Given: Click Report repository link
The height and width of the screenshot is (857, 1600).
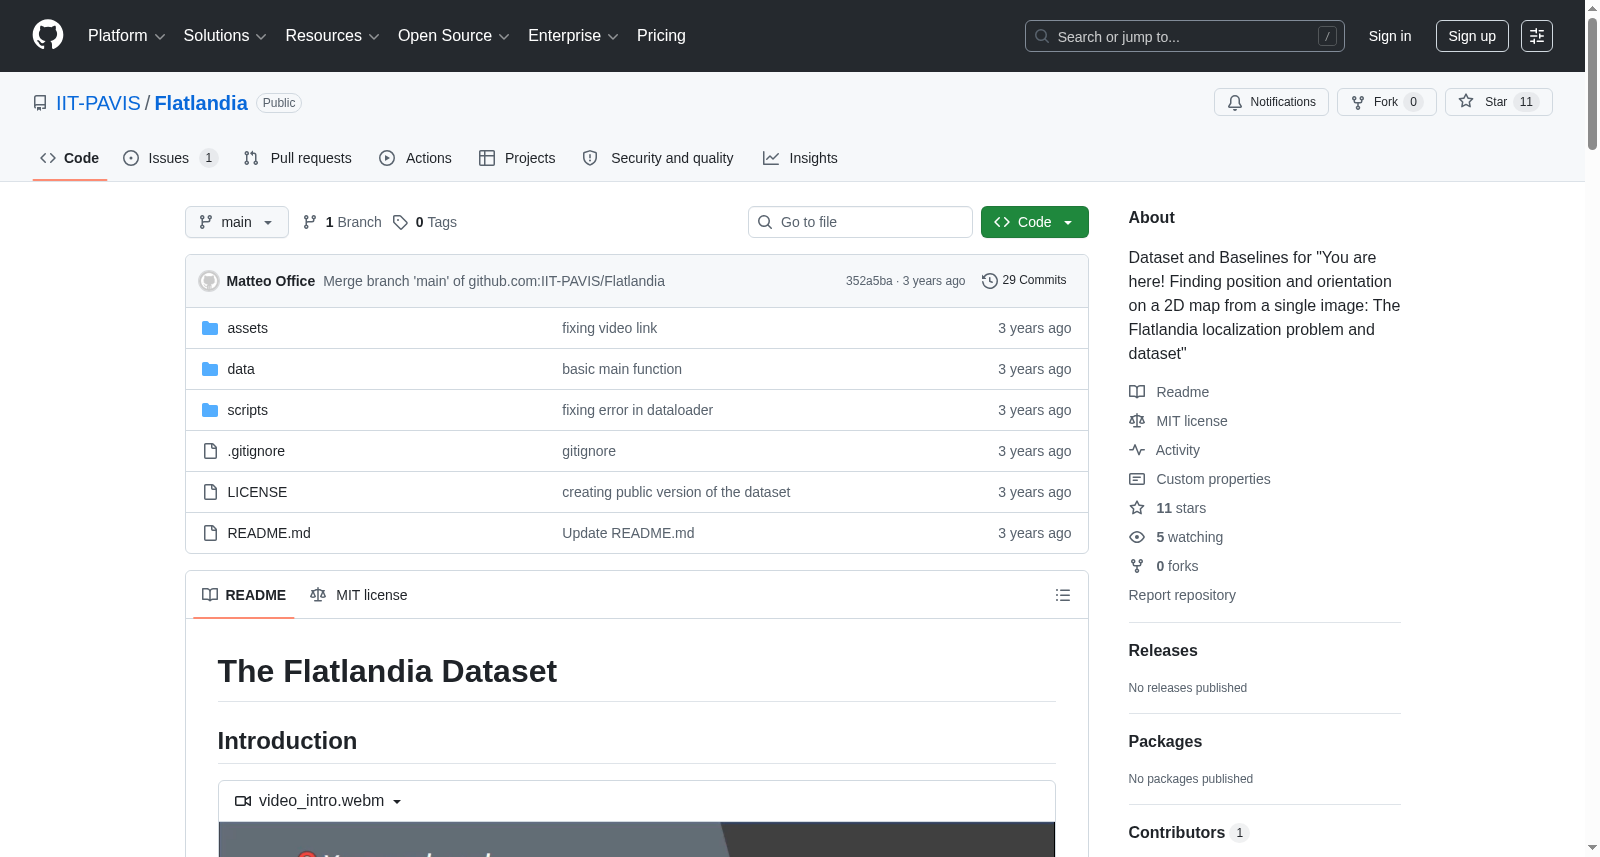Looking at the screenshot, I should pos(1182,595).
